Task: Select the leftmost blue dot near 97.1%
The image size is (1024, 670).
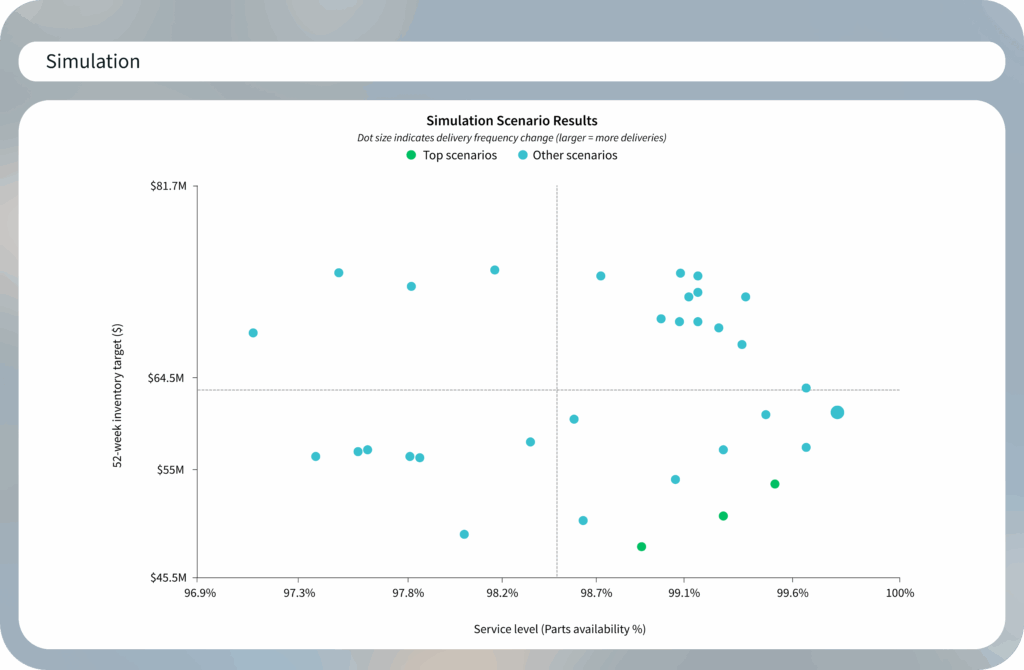Action: (252, 332)
